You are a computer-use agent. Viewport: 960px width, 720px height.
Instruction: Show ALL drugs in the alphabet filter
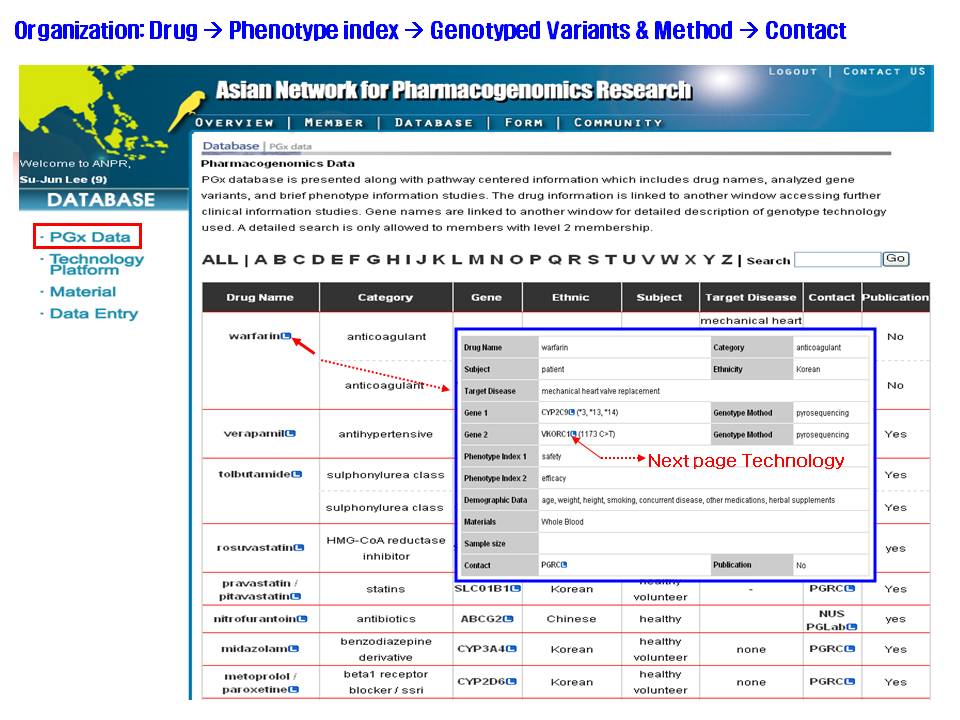pyautogui.click(x=220, y=260)
